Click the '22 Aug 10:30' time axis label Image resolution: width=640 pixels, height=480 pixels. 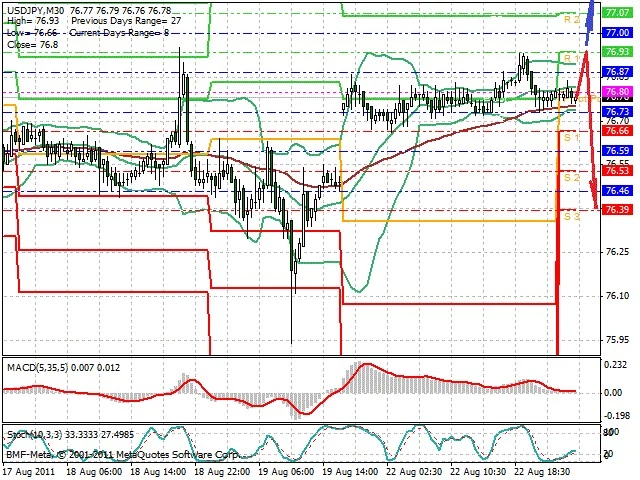479,472
